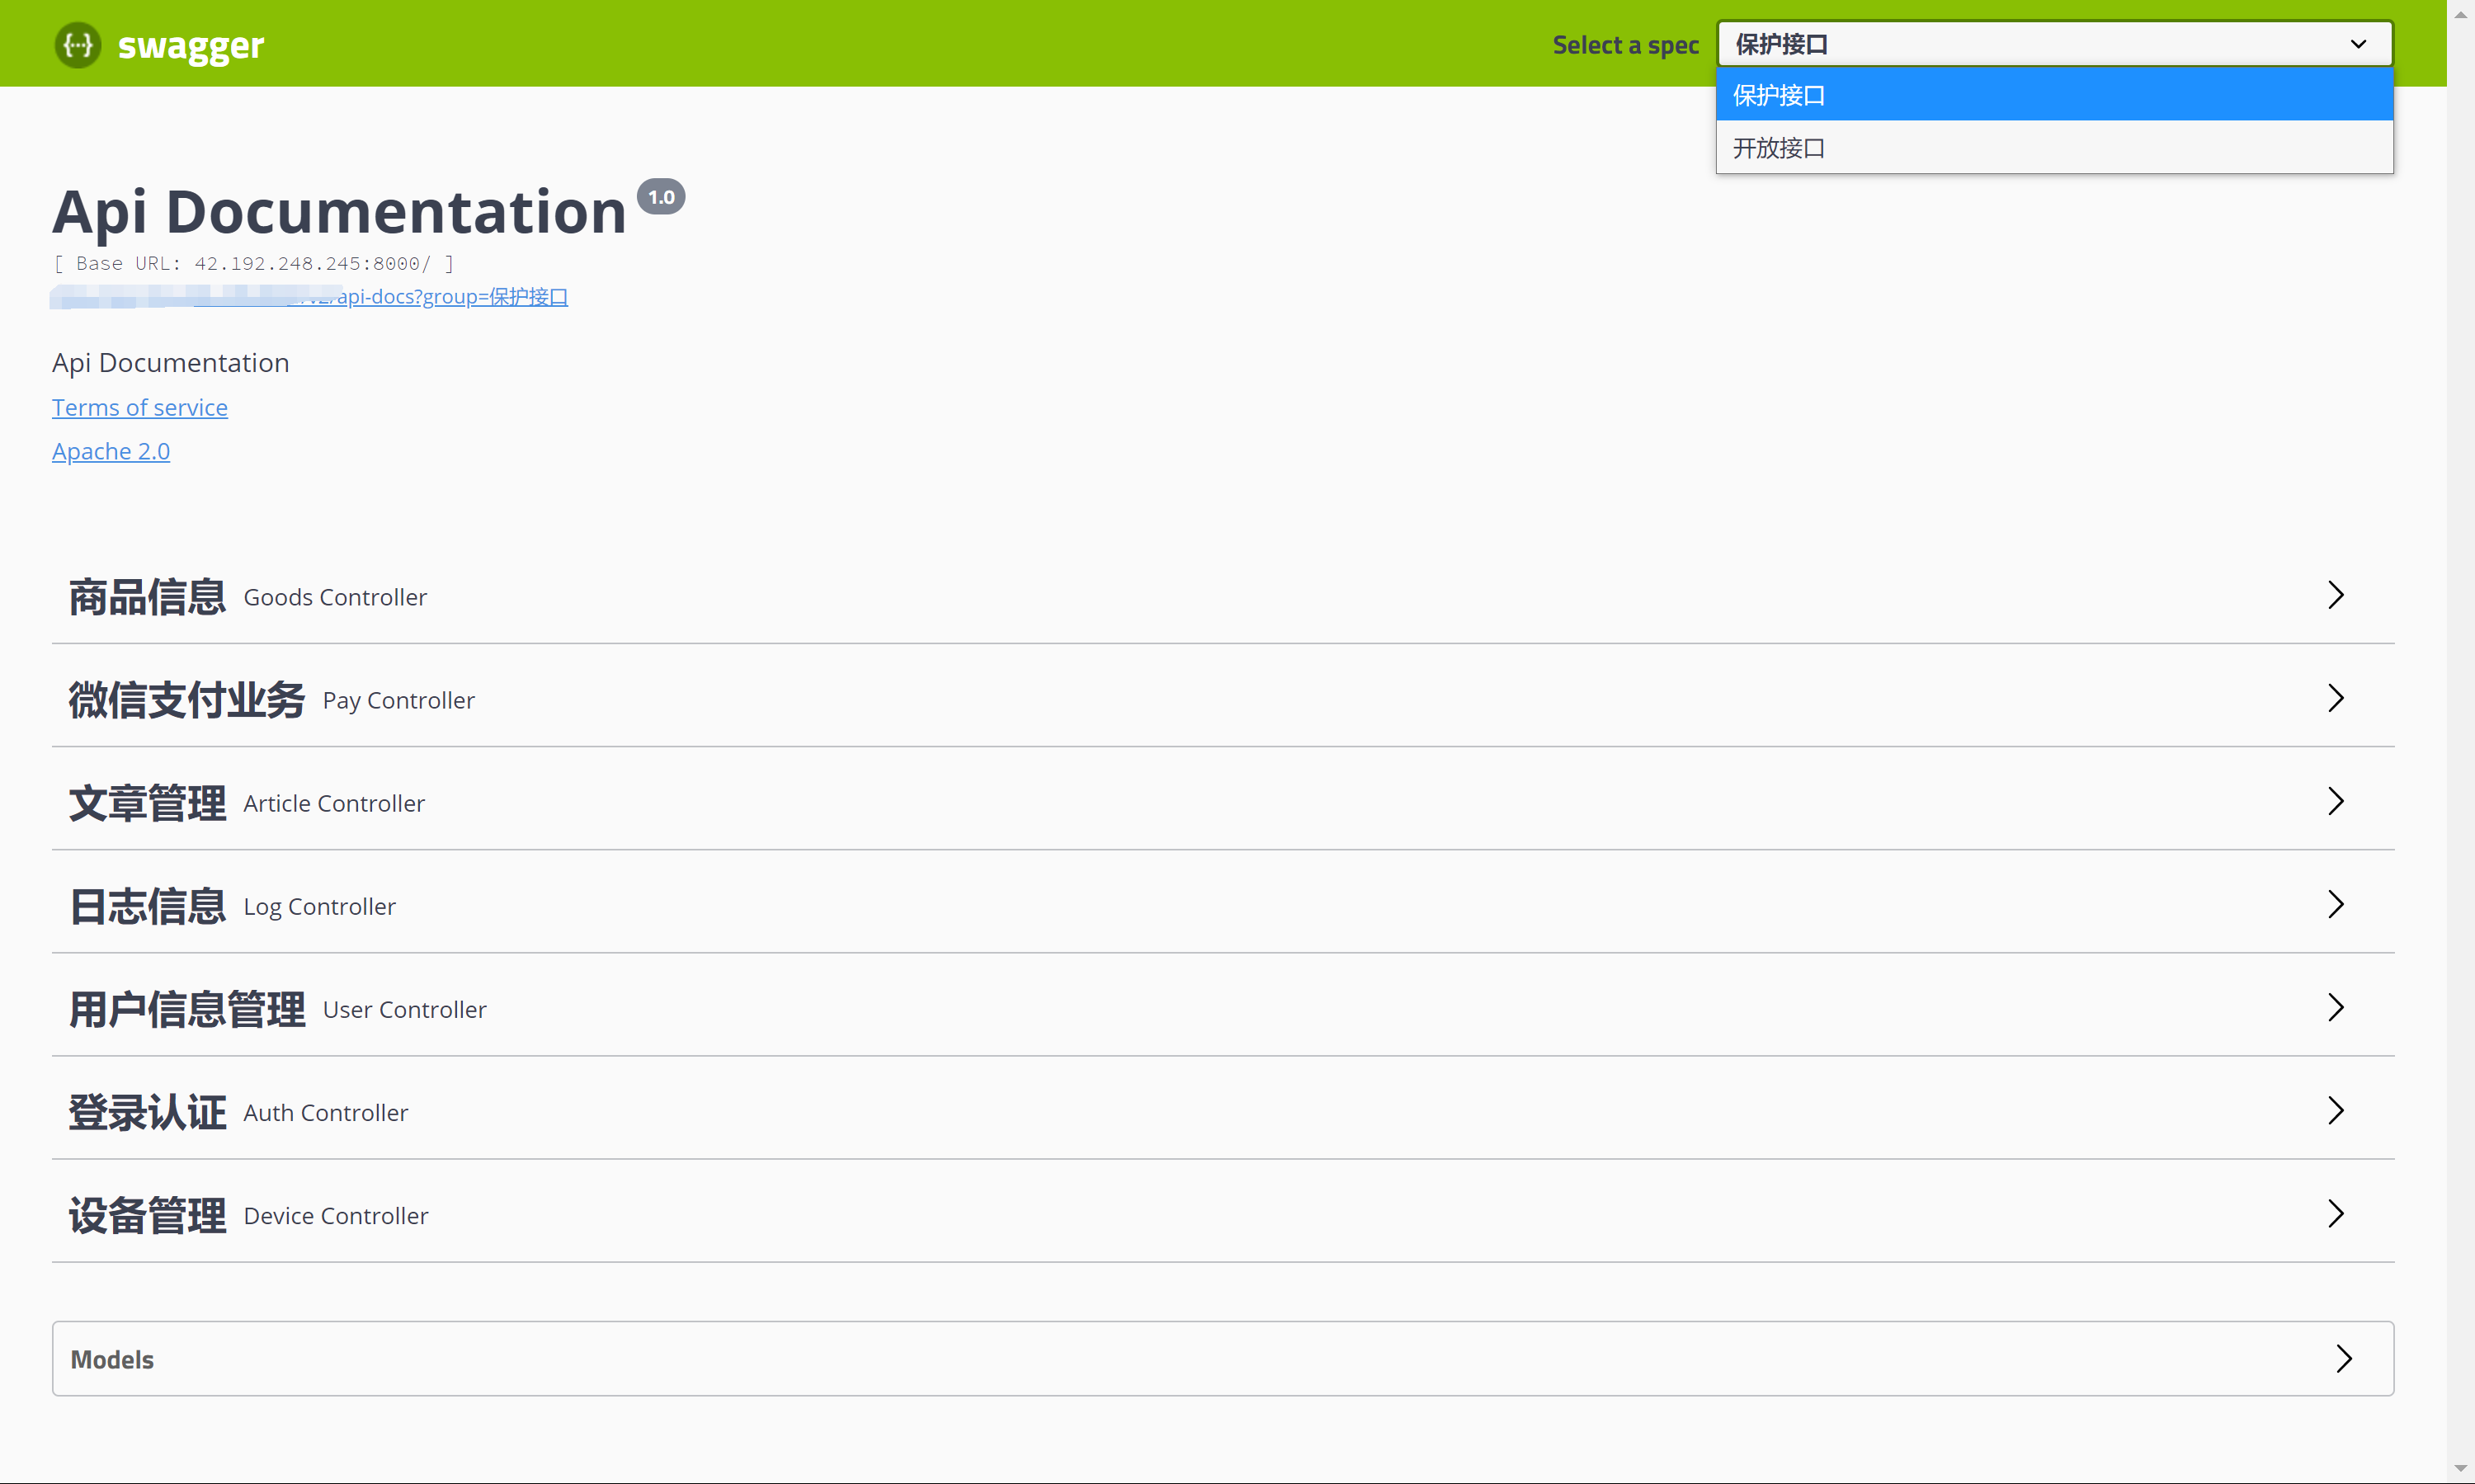Open the api-docs?group=保护接口 link
2475x1484 pixels.
click(452, 296)
